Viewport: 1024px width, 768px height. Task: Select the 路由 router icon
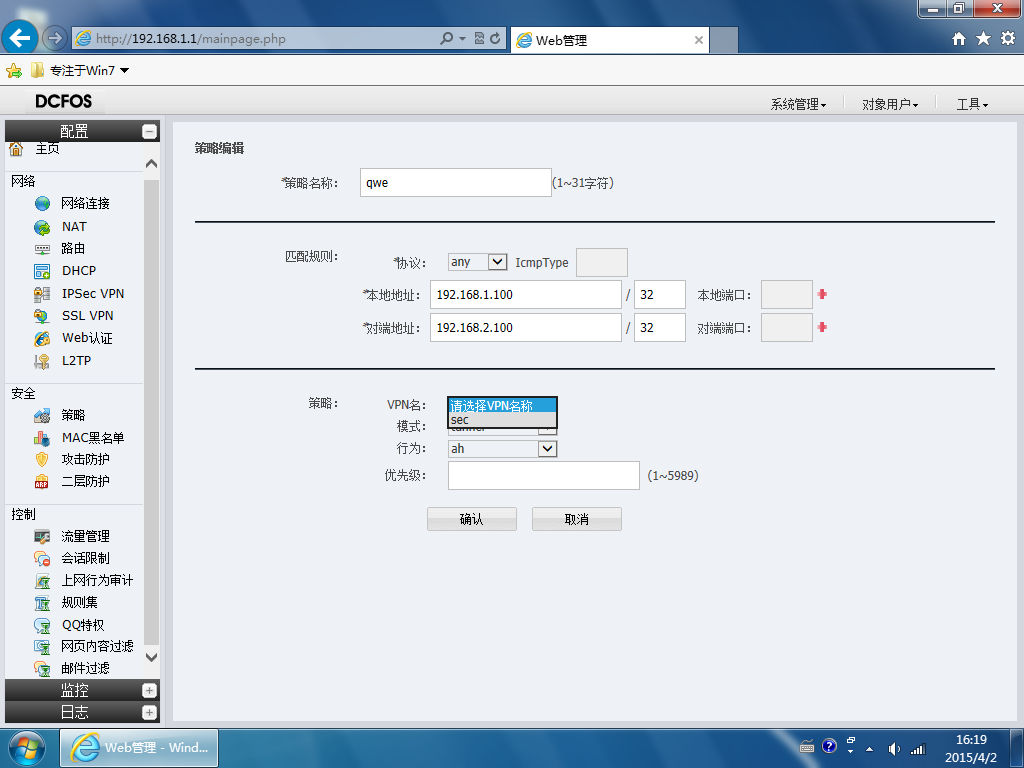(x=42, y=249)
